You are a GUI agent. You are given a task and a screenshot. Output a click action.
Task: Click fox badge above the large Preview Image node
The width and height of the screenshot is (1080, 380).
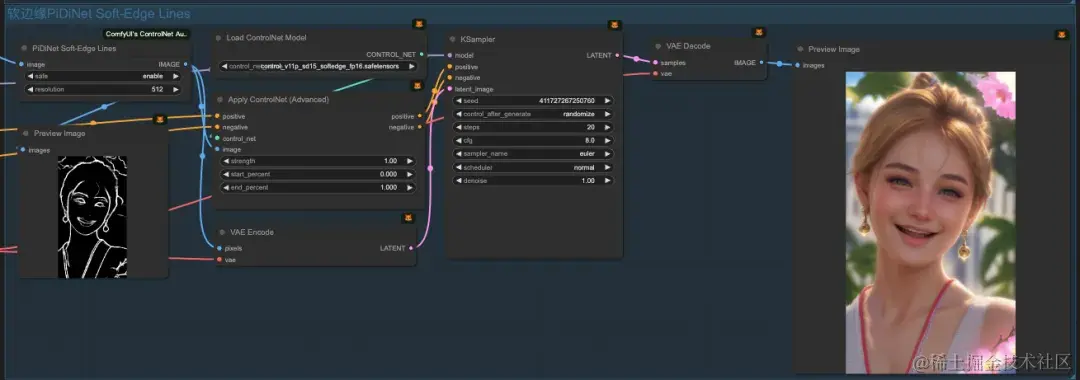pos(1061,34)
